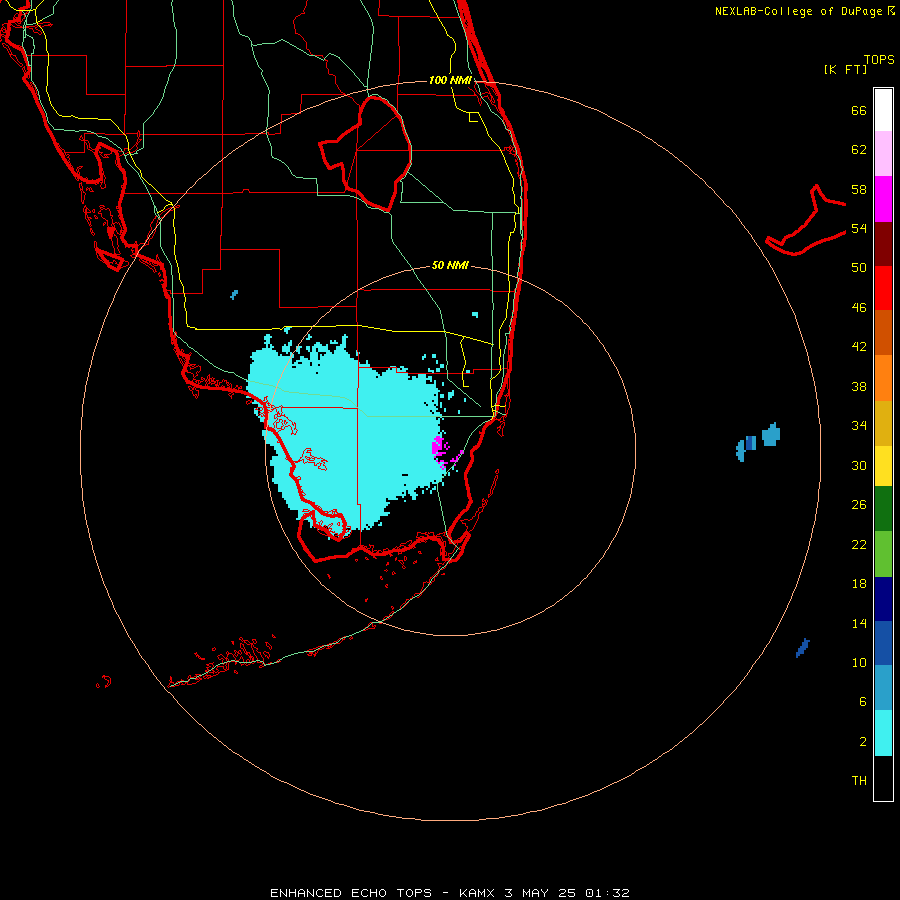Click the steel blue 6 kft legend swatch
The height and width of the screenshot is (900, 900).
pos(883,688)
